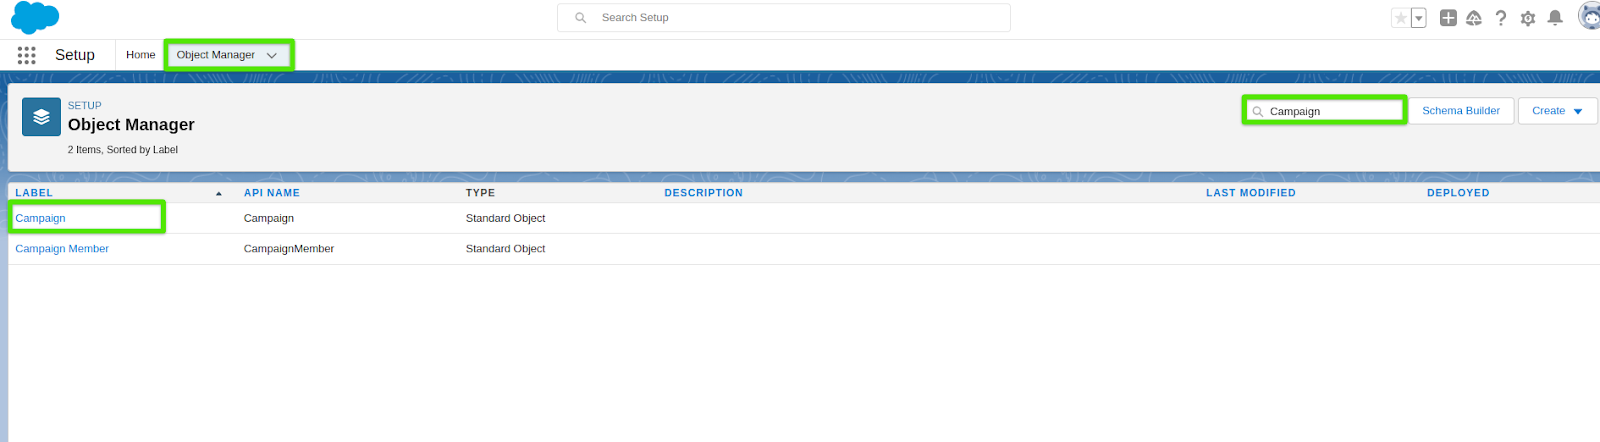Click the Salesforce cloud logo
Viewport: 1600px width, 442px height.
pyautogui.click(x=35, y=18)
